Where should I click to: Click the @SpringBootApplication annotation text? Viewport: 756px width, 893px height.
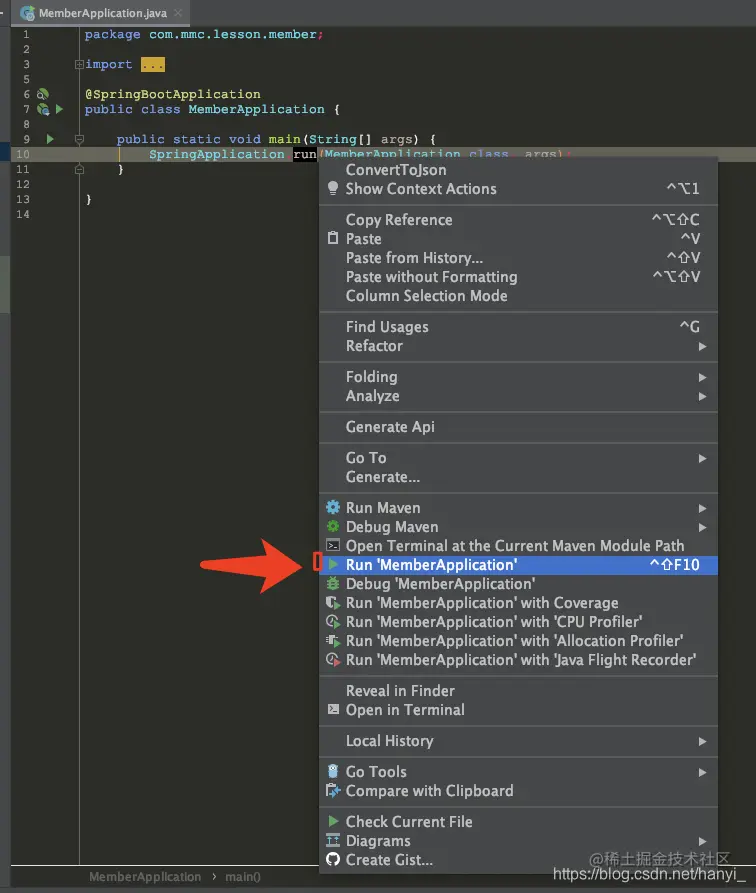(173, 94)
